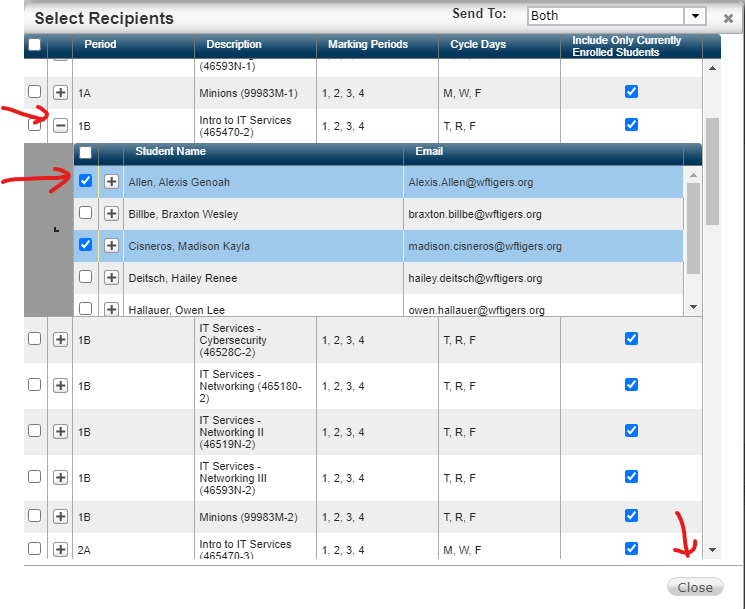Uncheck enrolled-only for Minions (99983M-2)

631,515
